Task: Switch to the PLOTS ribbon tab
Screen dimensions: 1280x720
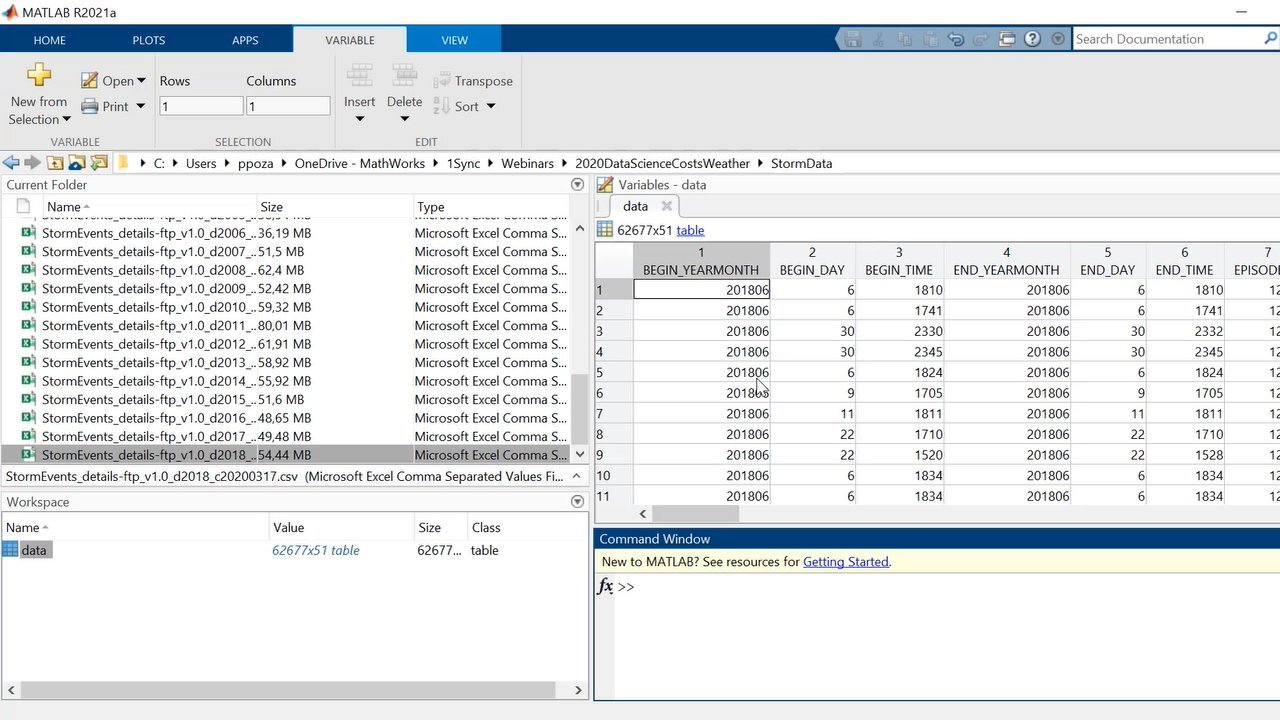Action: [149, 40]
